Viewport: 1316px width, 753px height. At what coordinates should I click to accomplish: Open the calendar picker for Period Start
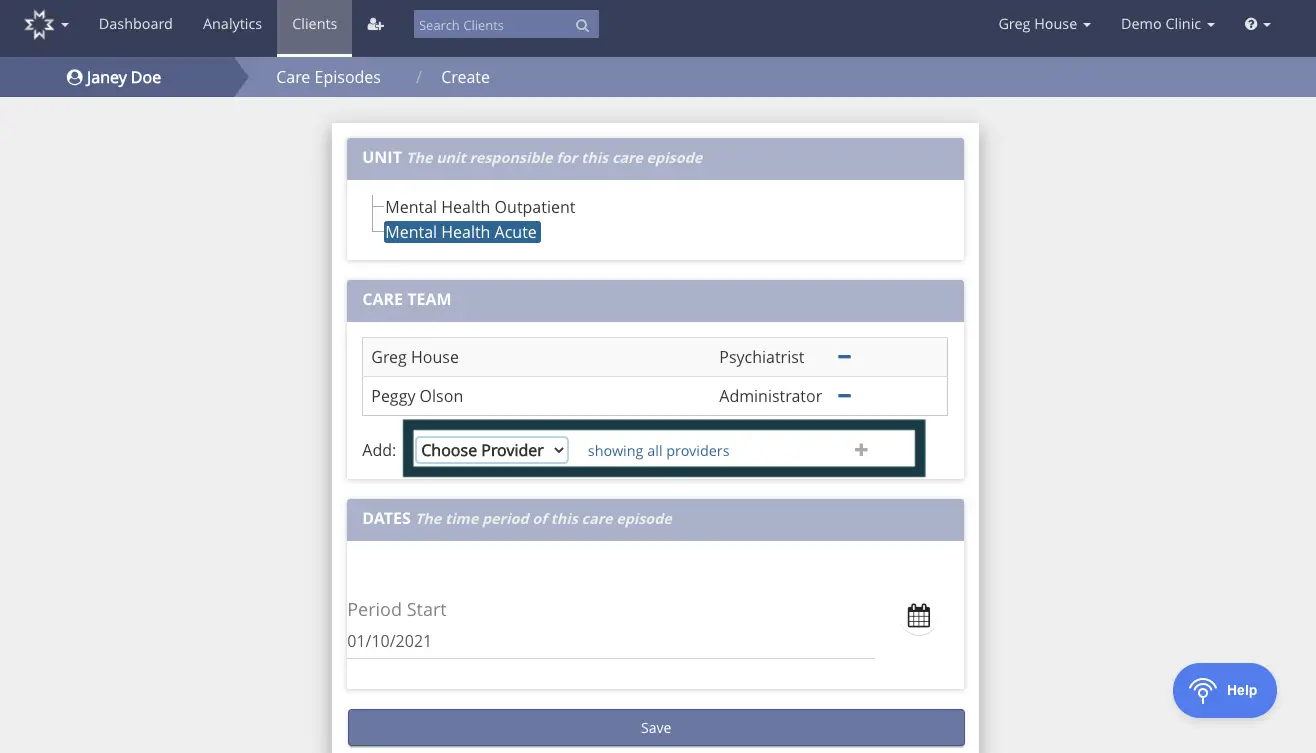(917, 615)
